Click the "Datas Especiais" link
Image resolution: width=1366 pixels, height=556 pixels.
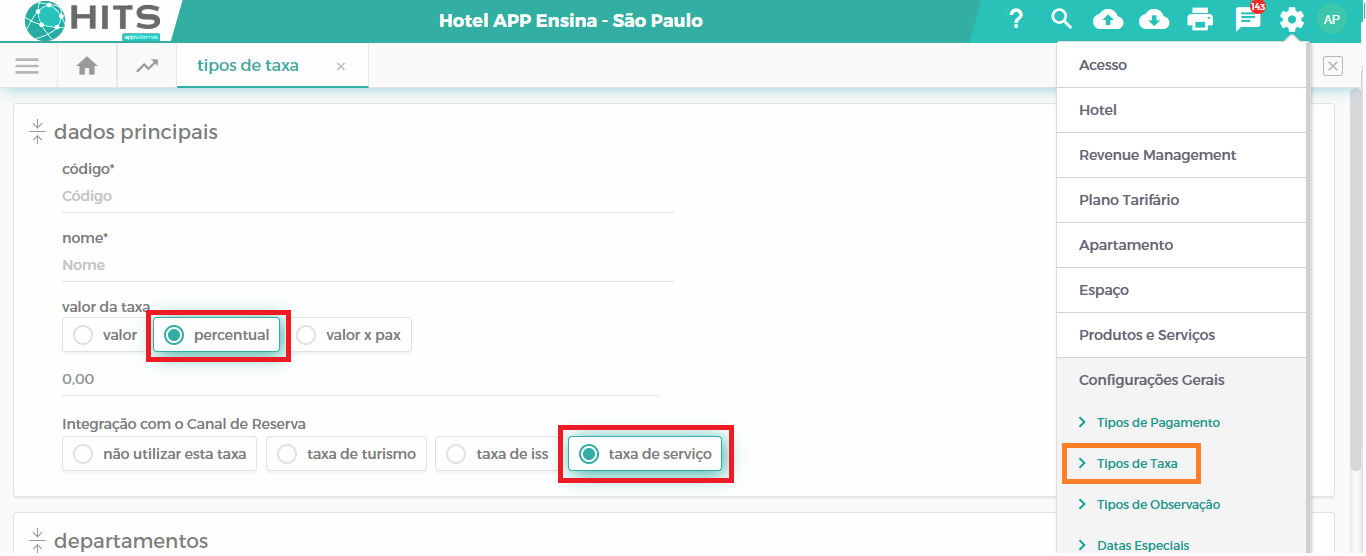pos(1143,546)
